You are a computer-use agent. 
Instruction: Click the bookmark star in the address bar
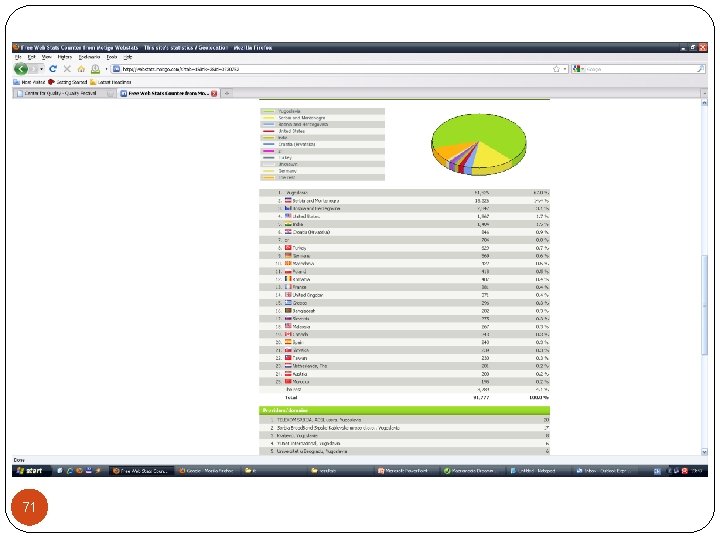(x=556, y=69)
